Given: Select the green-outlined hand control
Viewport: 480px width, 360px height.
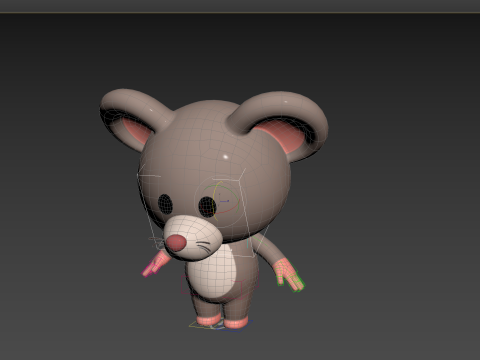Looking at the screenshot, I should pos(289,275).
